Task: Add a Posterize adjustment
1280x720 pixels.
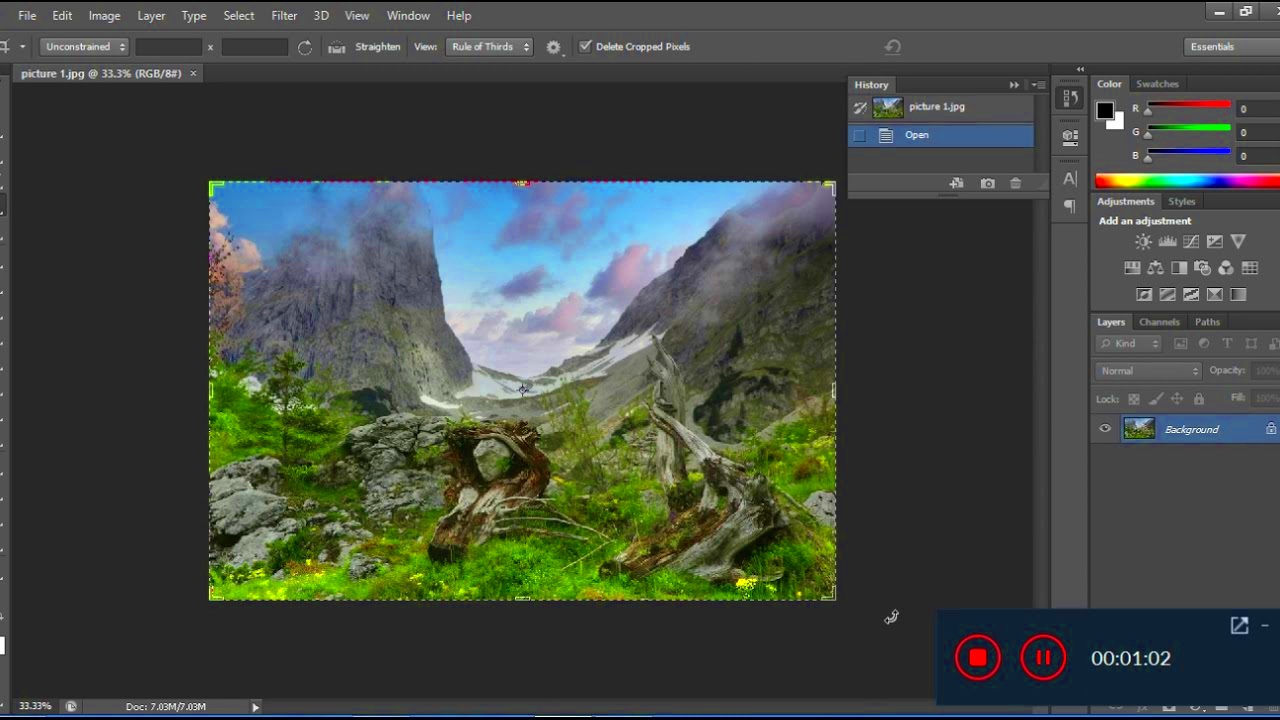Action: click(1168, 295)
